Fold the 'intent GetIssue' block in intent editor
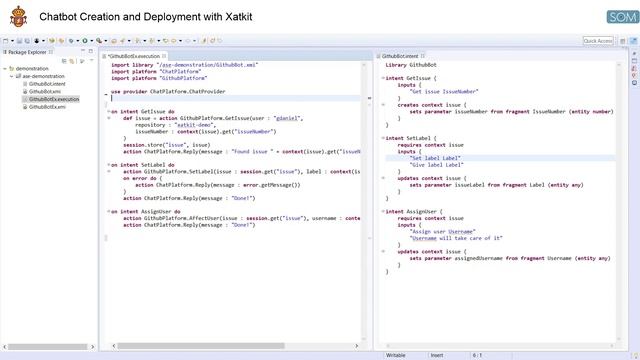 point(383,78)
